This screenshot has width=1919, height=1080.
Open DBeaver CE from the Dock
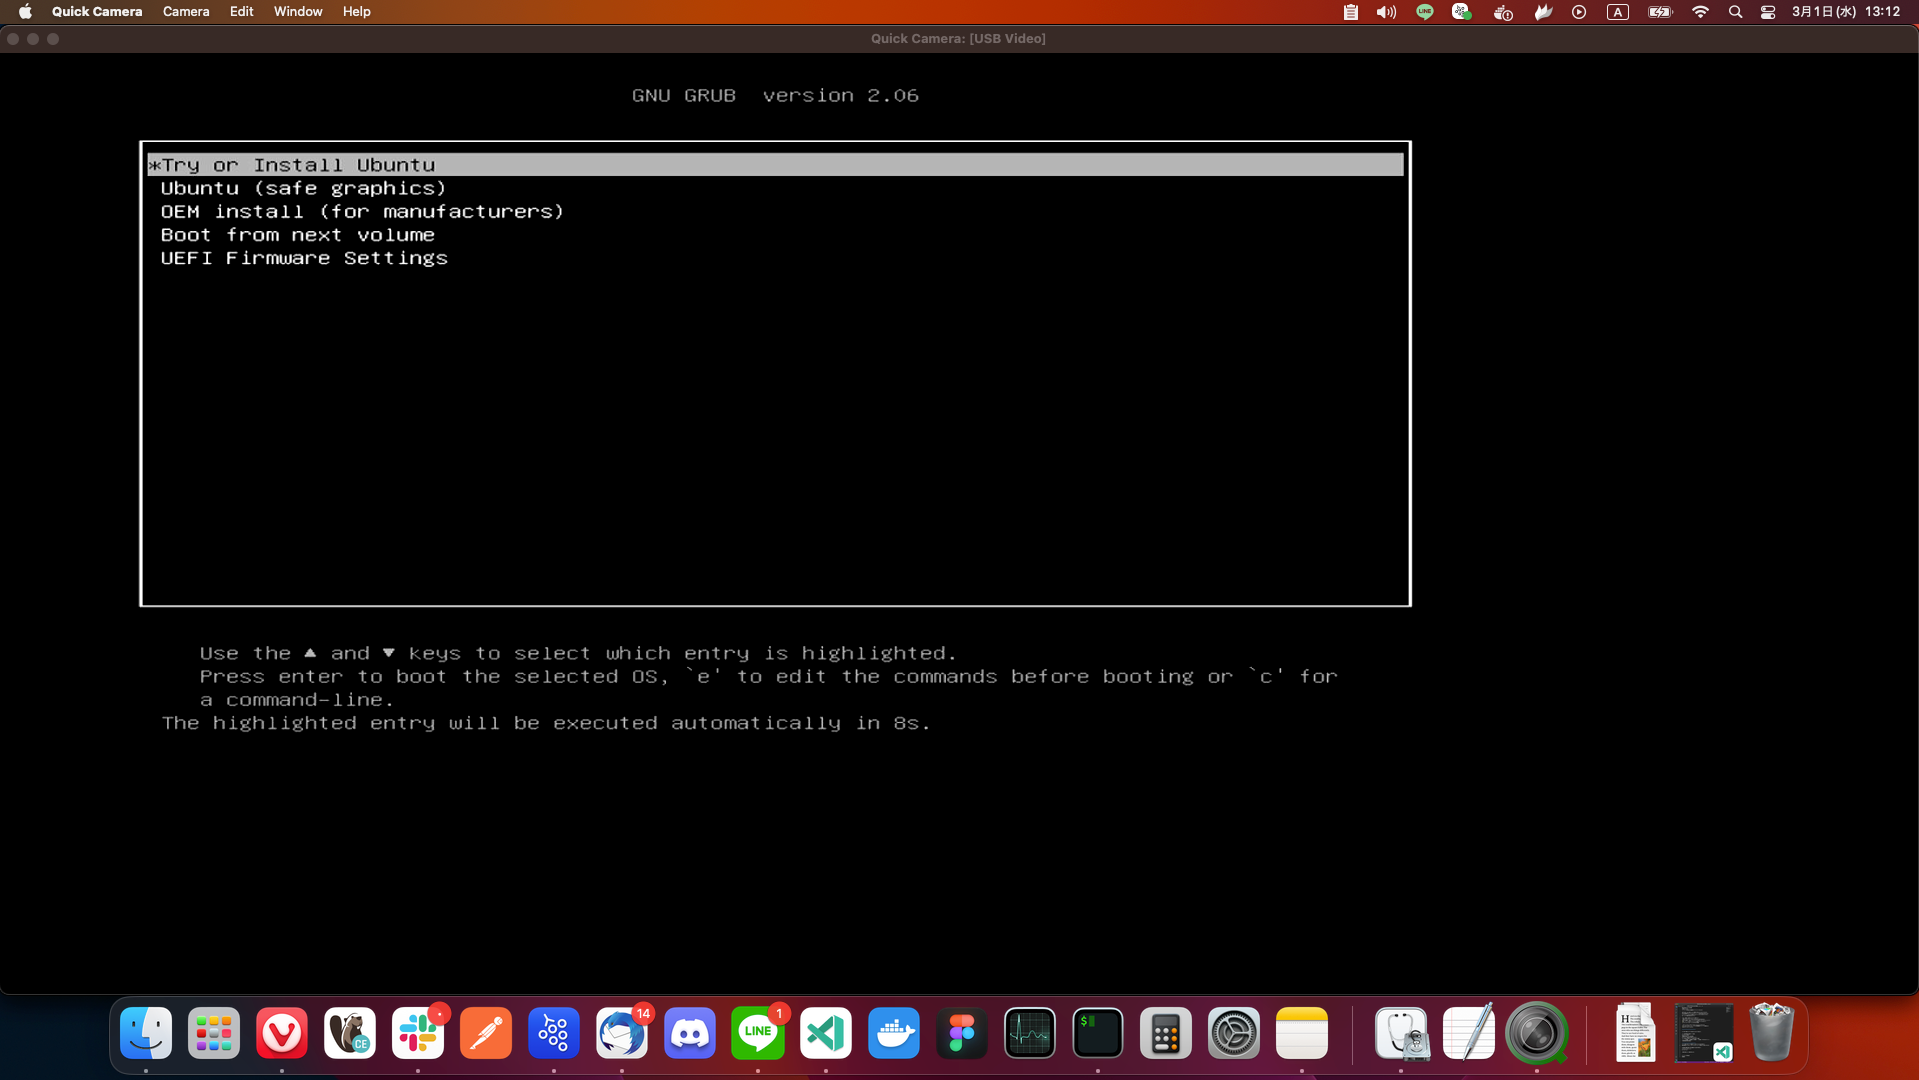(350, 1033)
